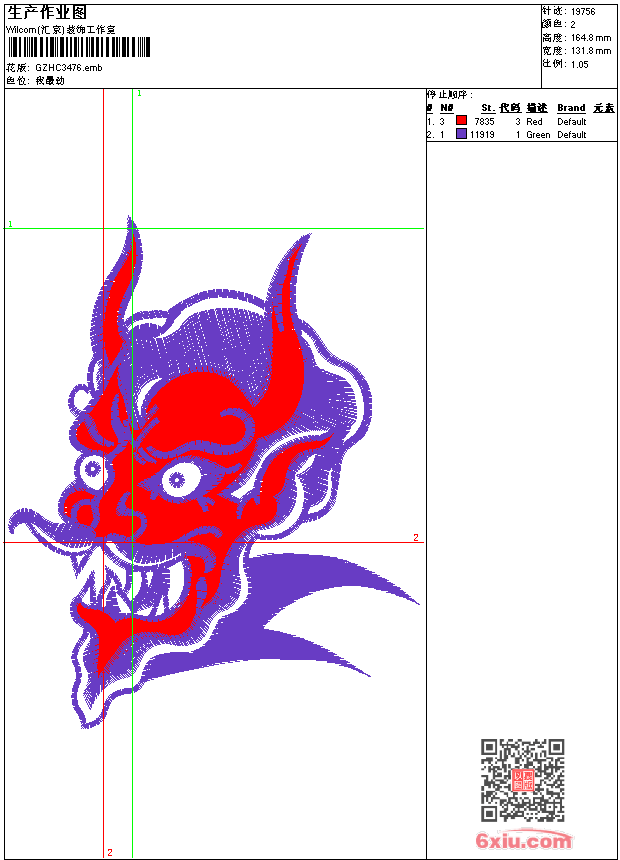620x860 pixels.
Task: Click the 生产作业图 worksheet title
Action: [47, 12]
